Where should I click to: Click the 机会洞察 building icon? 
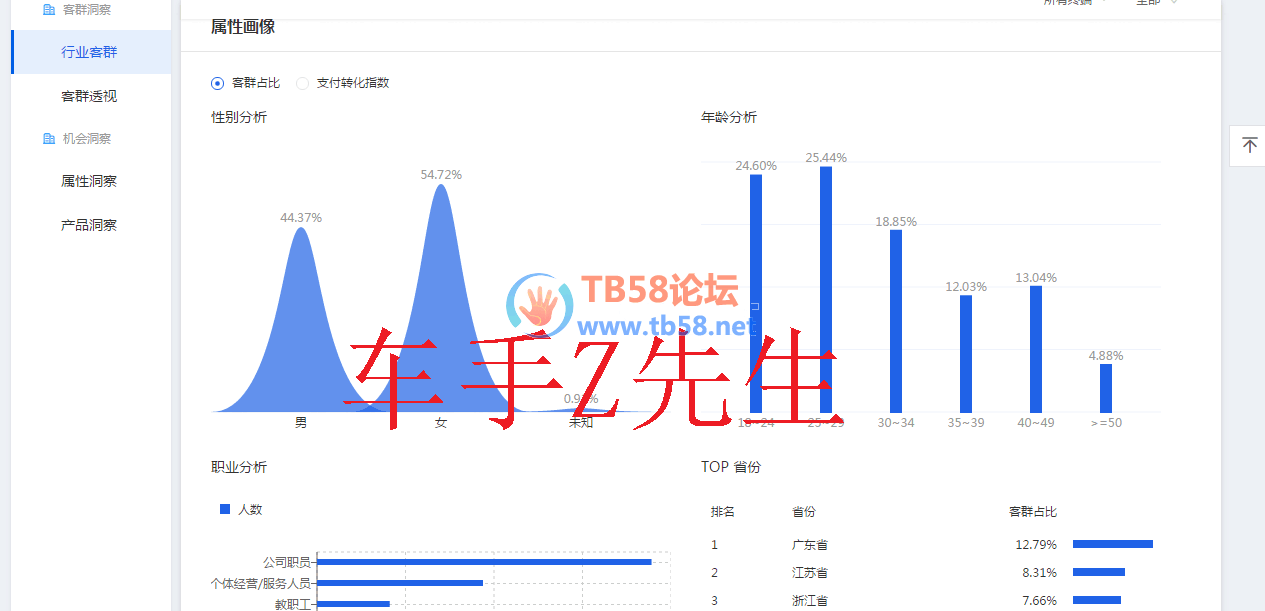49,139
